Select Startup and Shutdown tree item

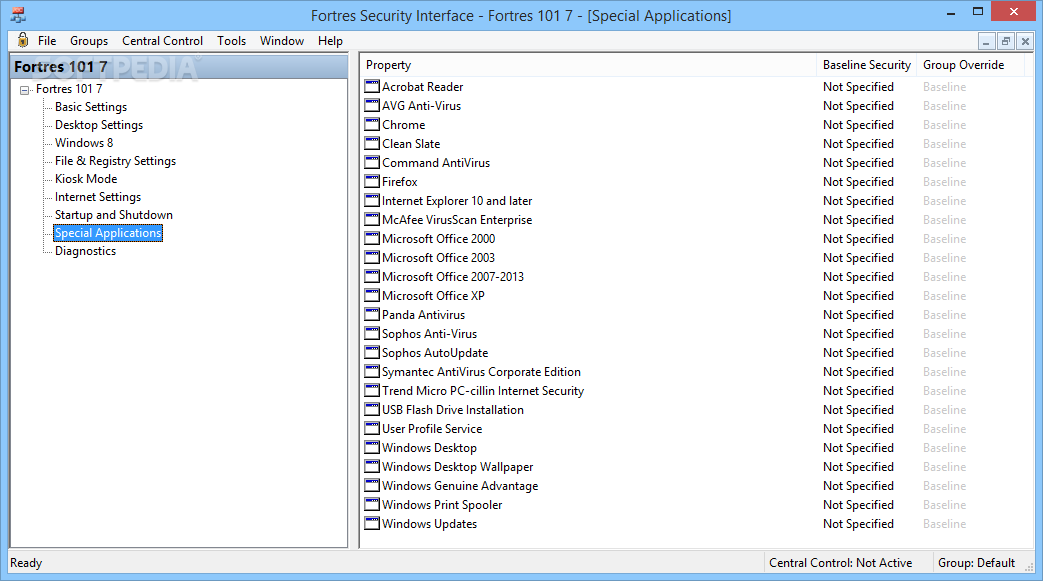(x=114, y=214)
